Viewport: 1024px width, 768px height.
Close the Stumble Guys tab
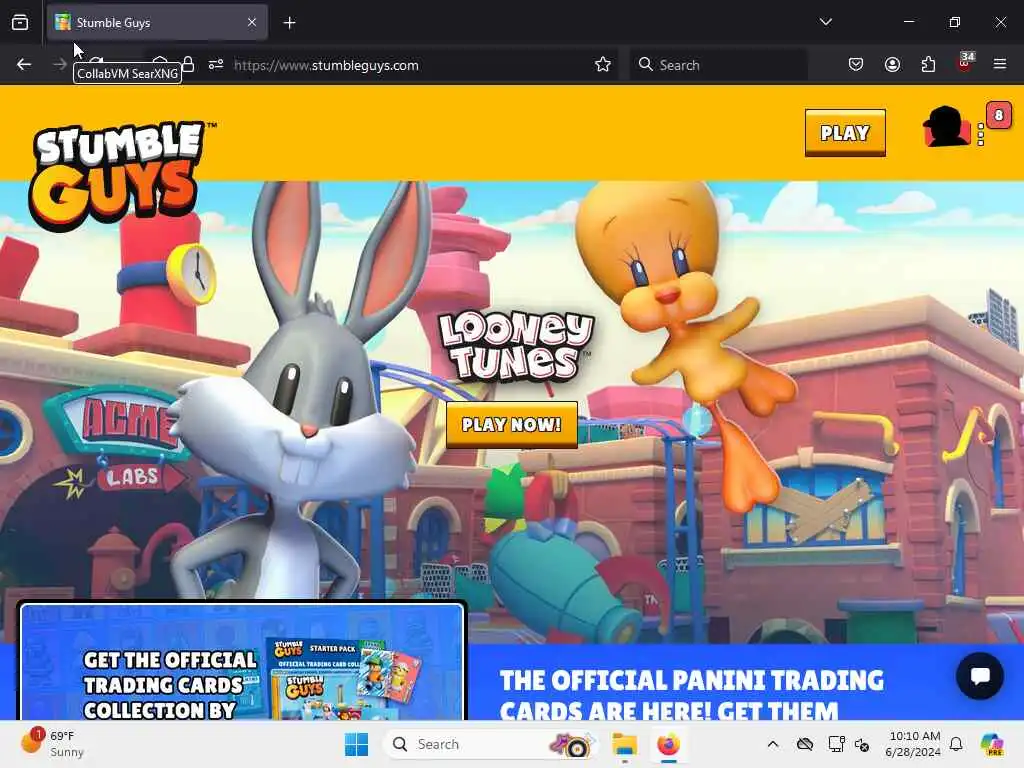(252, 22)
